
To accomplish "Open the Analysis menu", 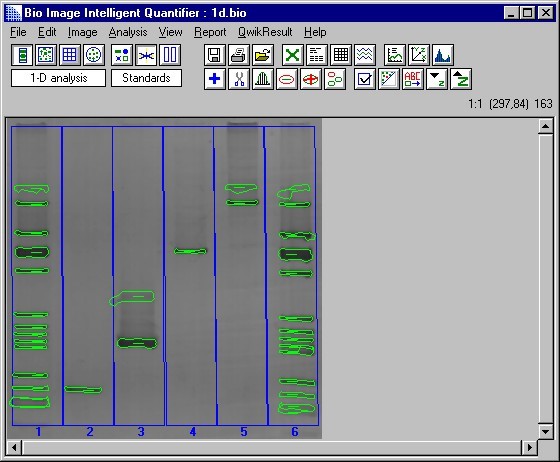I will (128, 32).
